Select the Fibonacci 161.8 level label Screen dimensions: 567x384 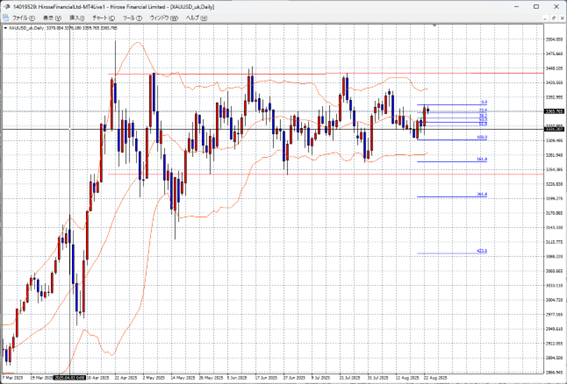coord(482,159)
